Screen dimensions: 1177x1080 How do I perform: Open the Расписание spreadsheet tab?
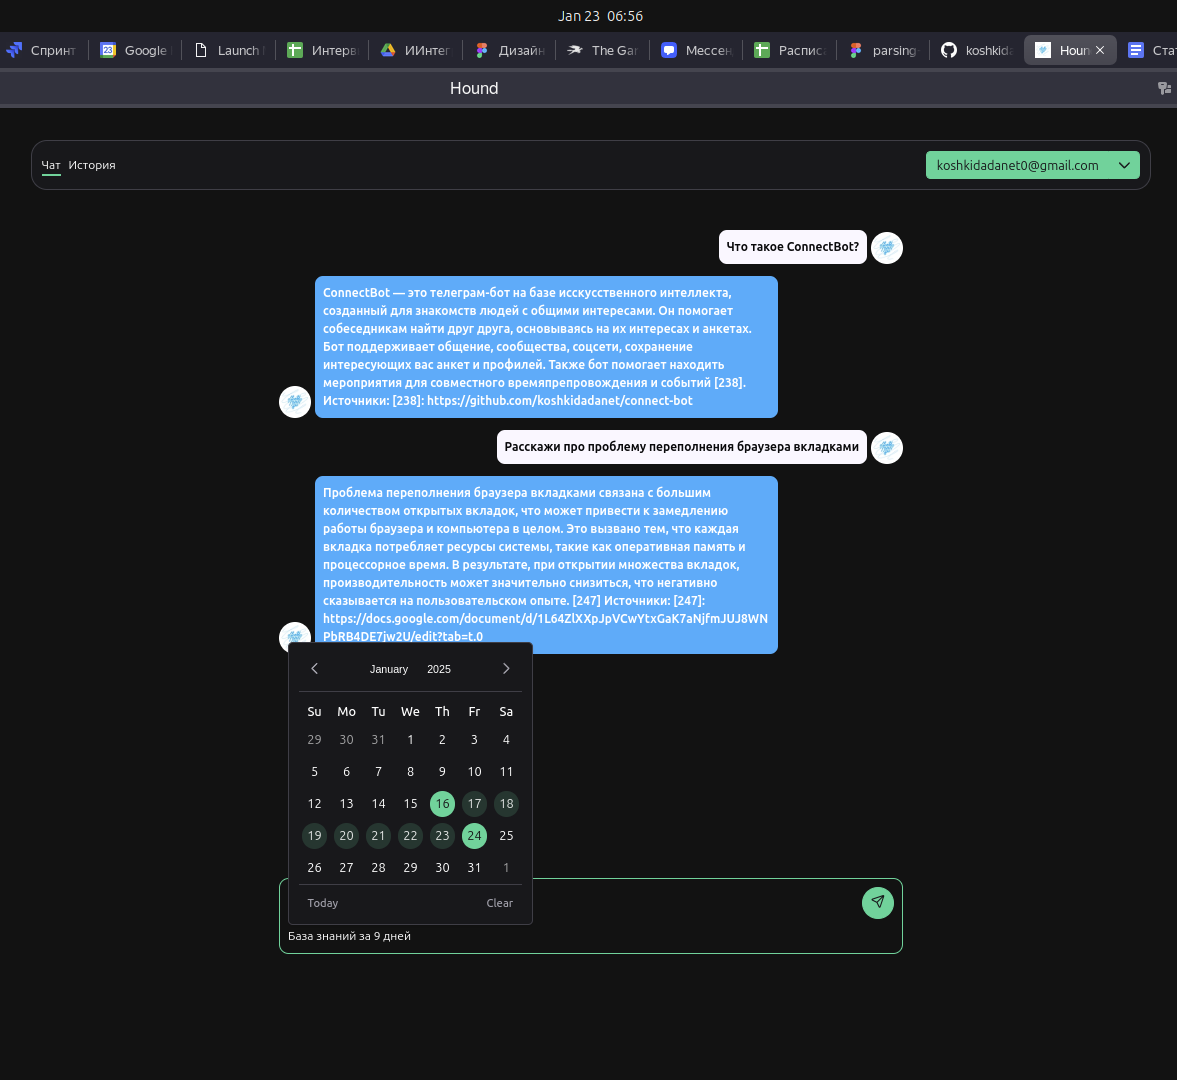tap(790, 50)
